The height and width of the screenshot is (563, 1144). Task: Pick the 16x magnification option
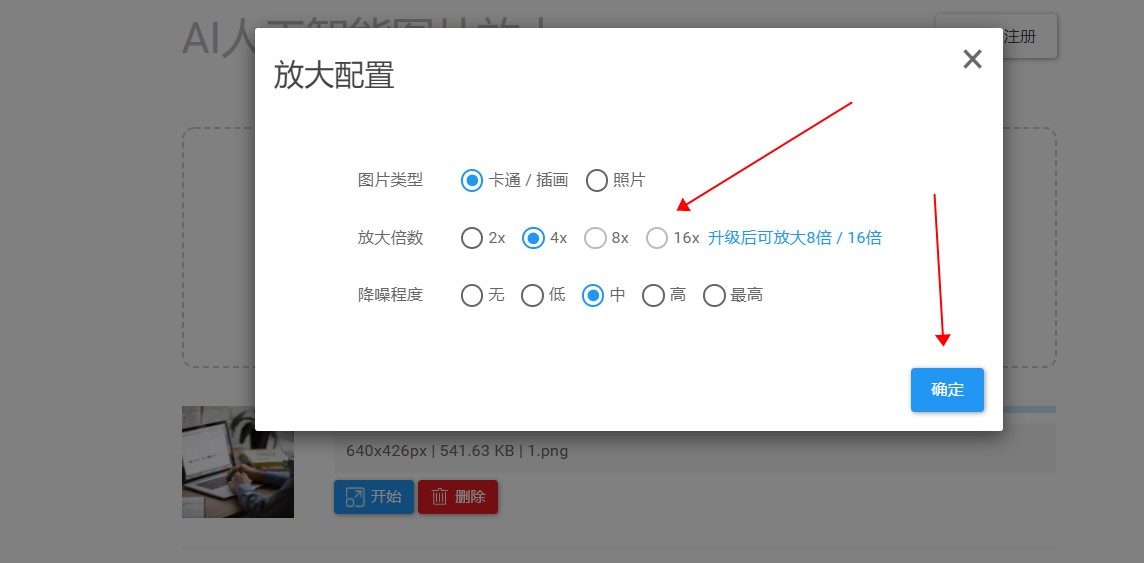click(x=657, y=238)
